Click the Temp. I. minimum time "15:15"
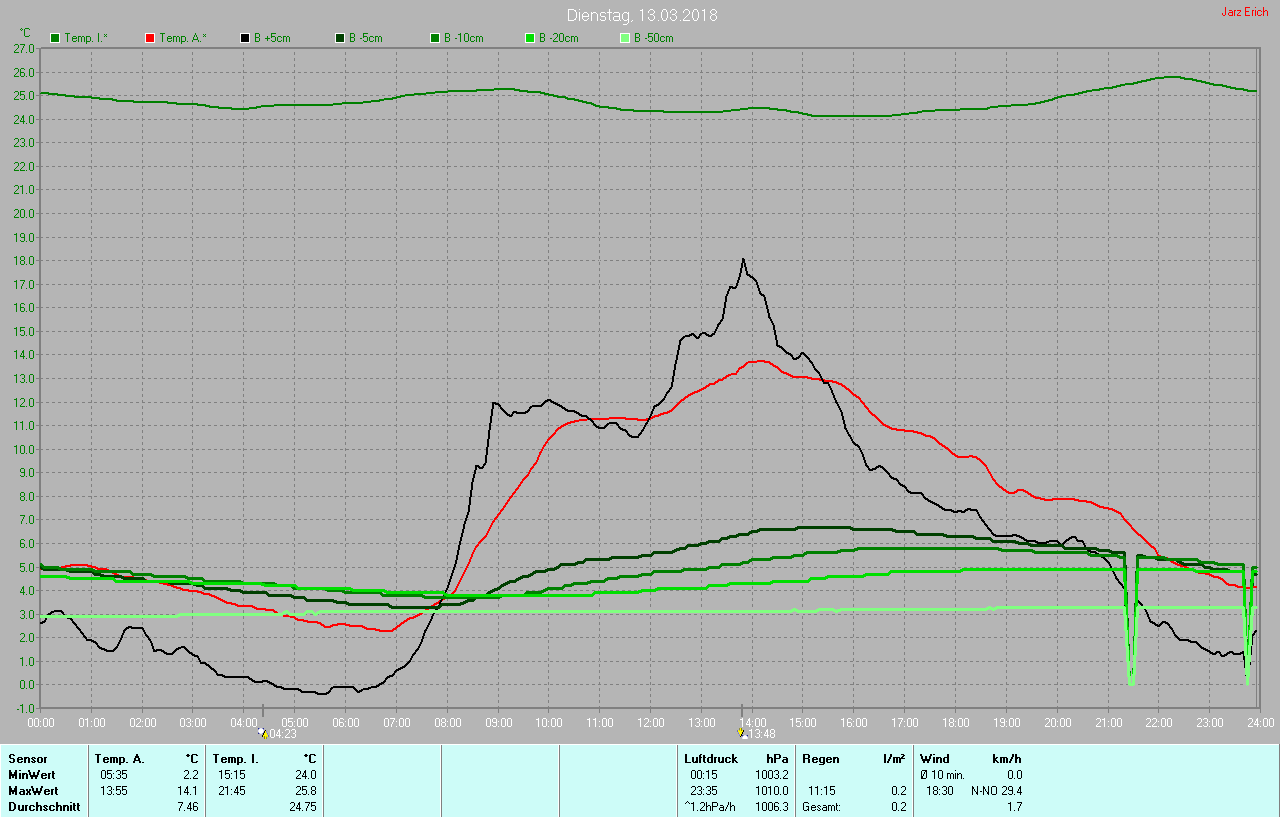This screenshot has width=1280, height=817. (232, 775)
